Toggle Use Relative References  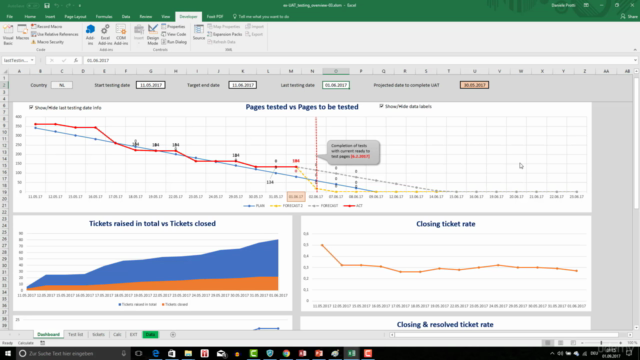[x=55, y=34]
